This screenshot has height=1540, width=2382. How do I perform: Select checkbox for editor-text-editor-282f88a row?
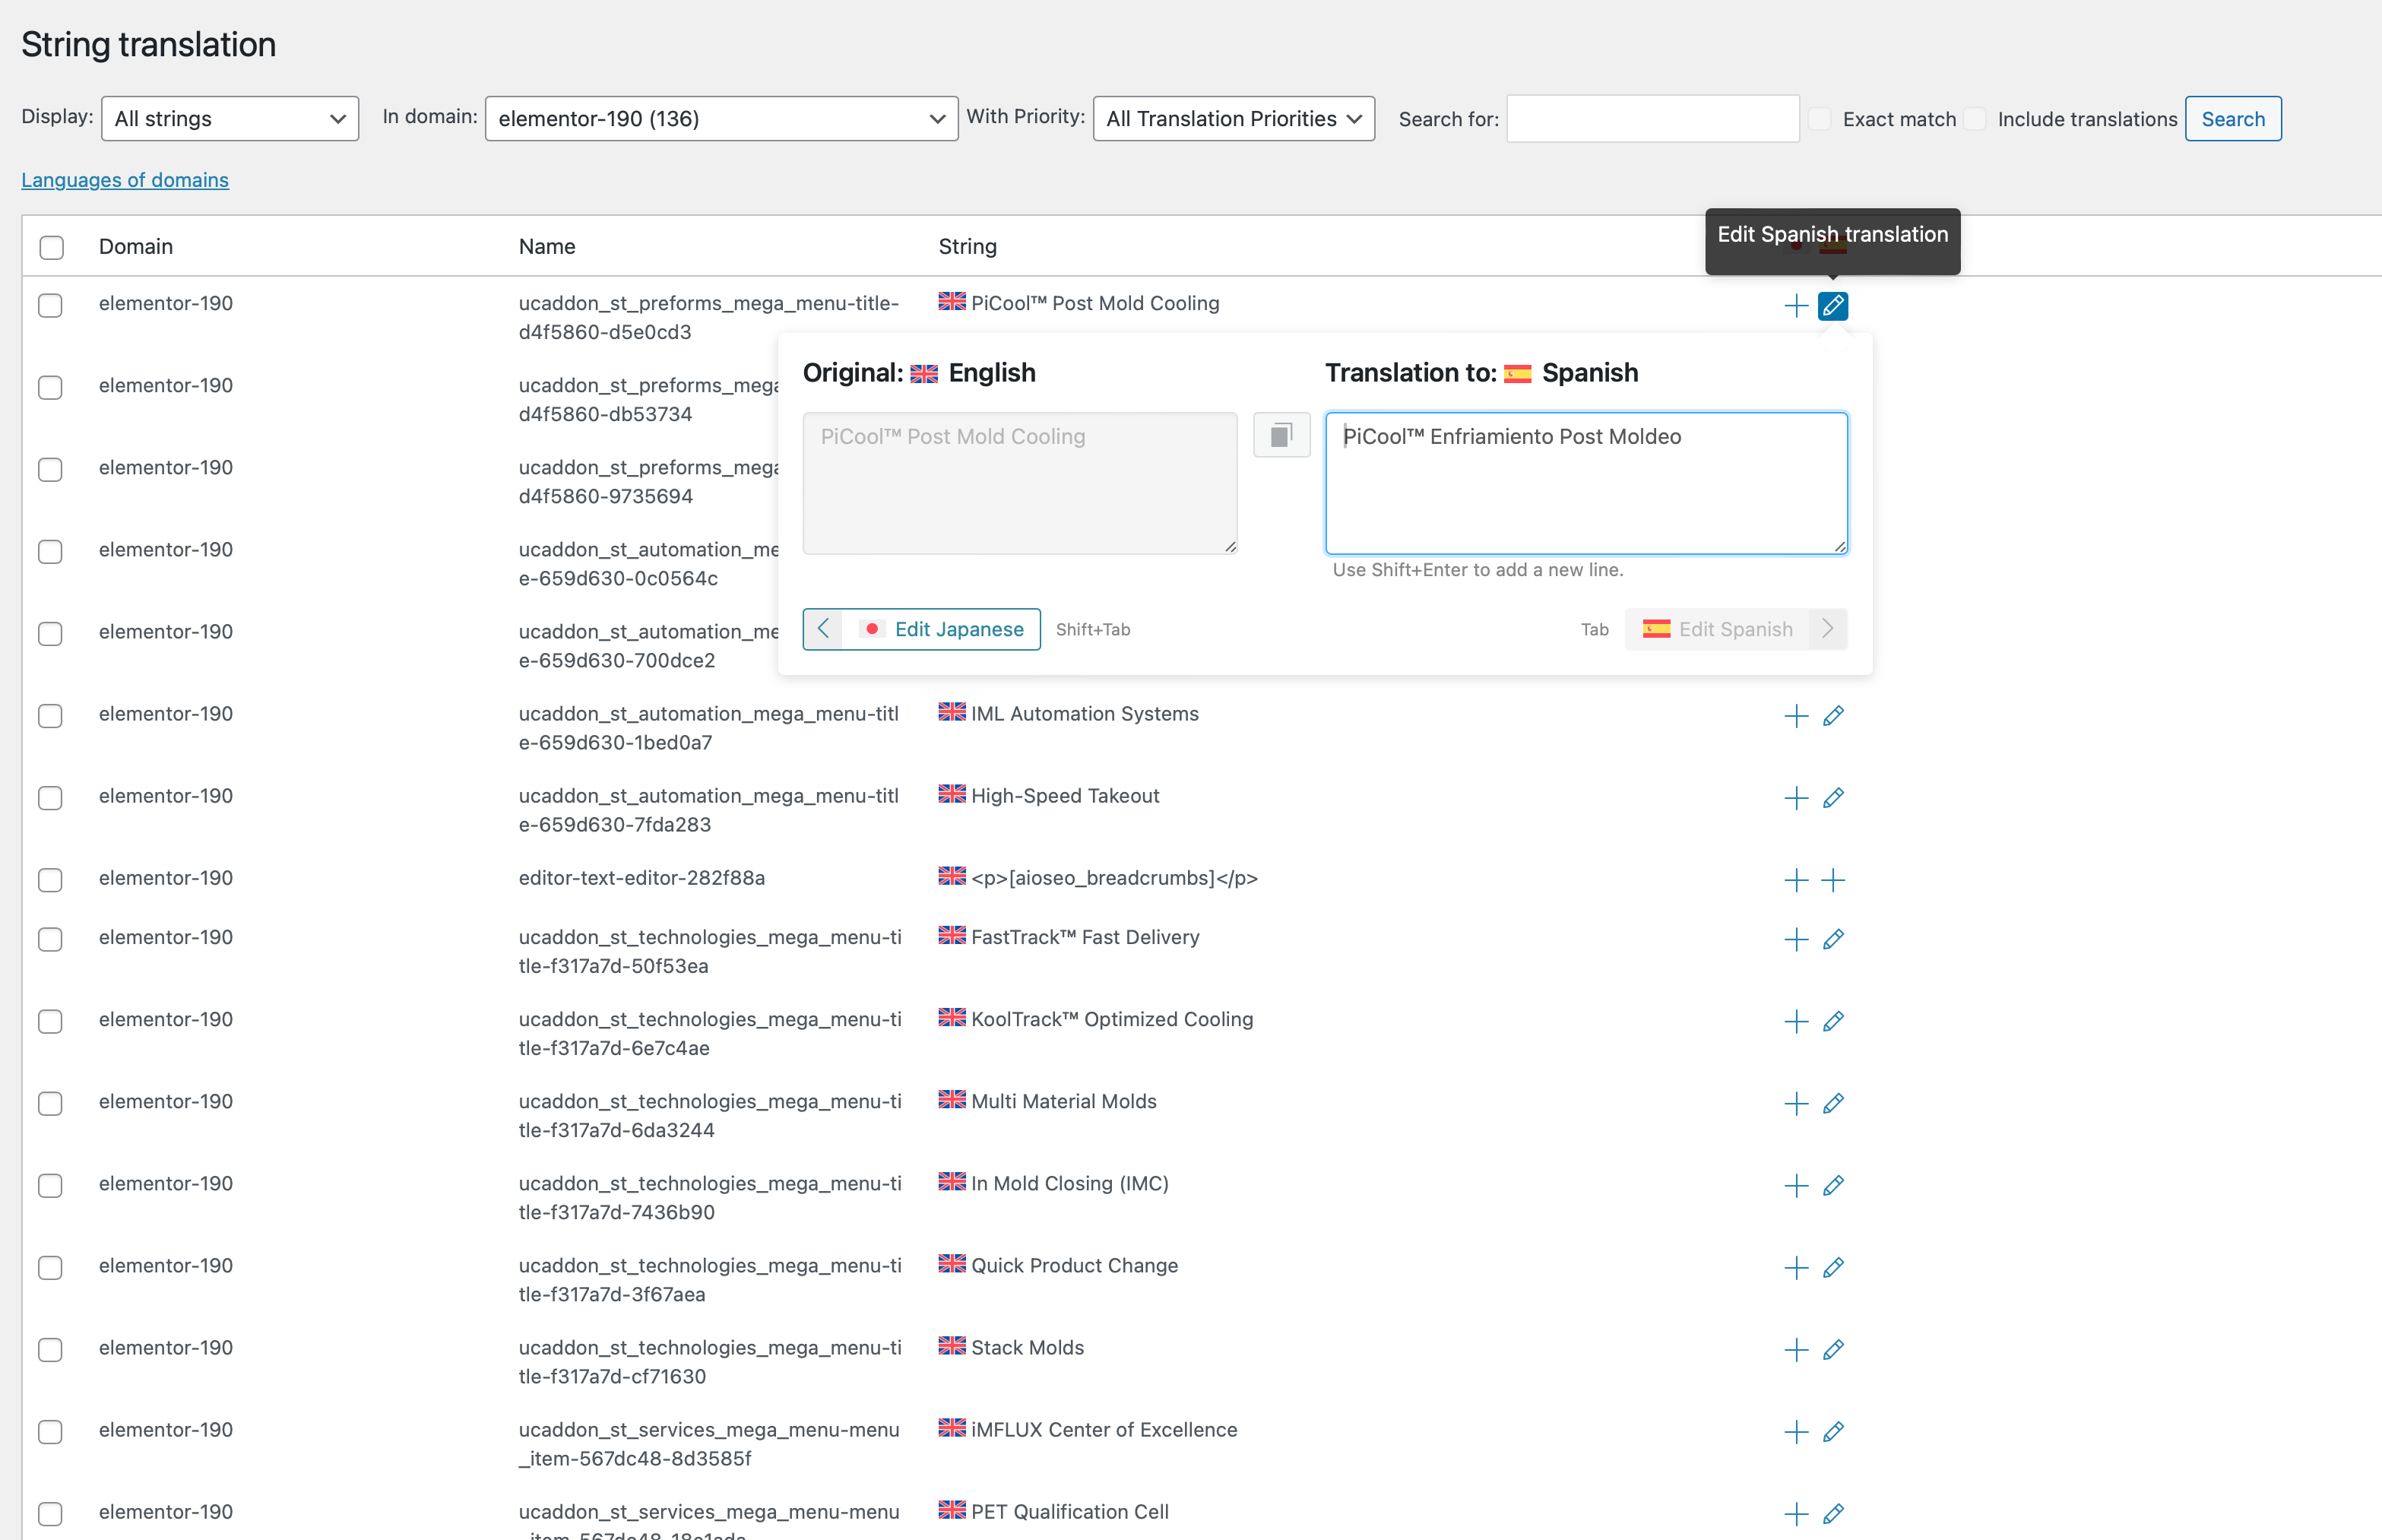(50, 879)
